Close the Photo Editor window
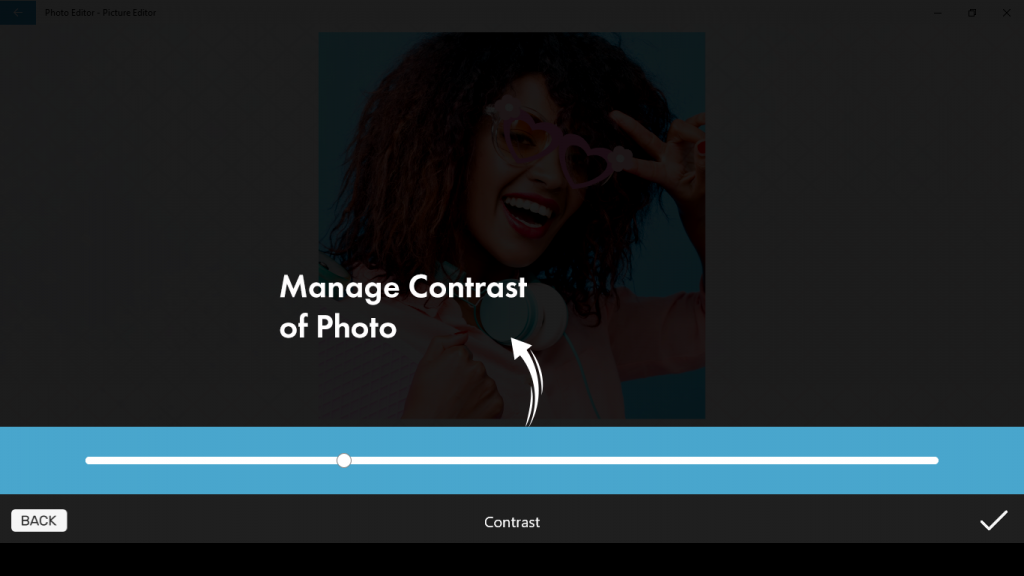The width and height of the screenshot is (1024, 576). [x=1006, y=12]
